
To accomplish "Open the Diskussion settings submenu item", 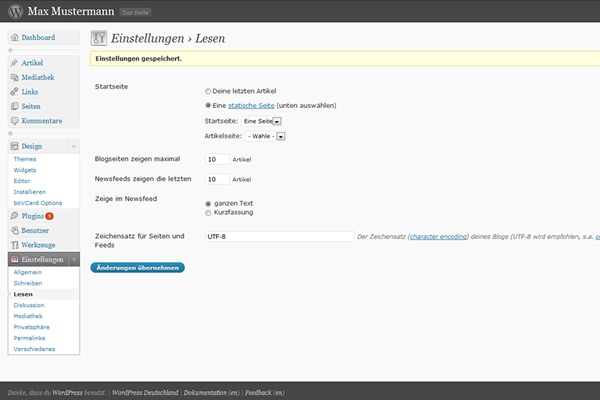I will coord(29,305).
